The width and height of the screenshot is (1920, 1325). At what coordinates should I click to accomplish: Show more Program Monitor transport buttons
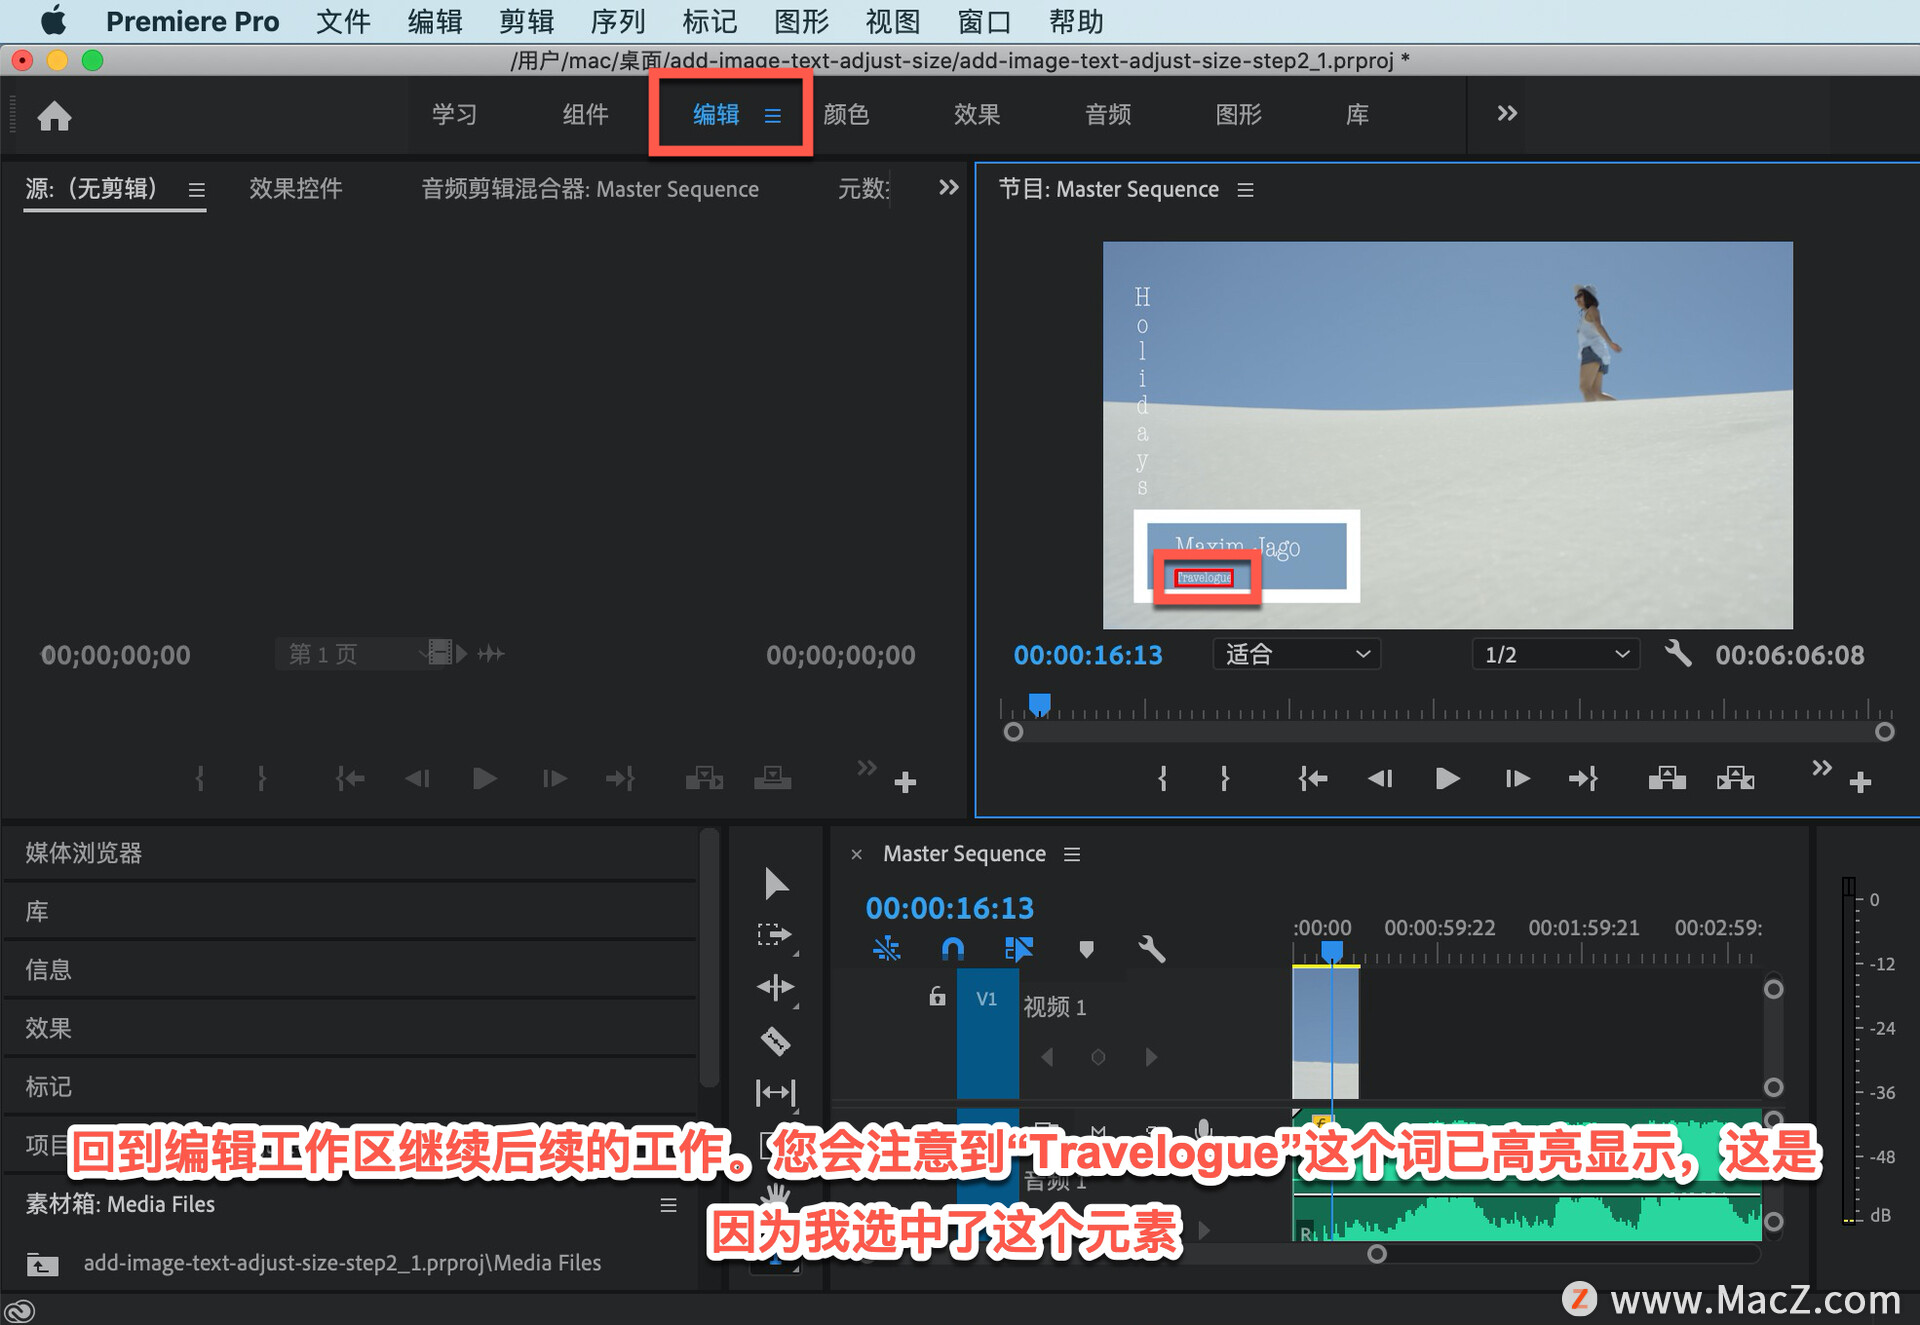point(1822,768)
